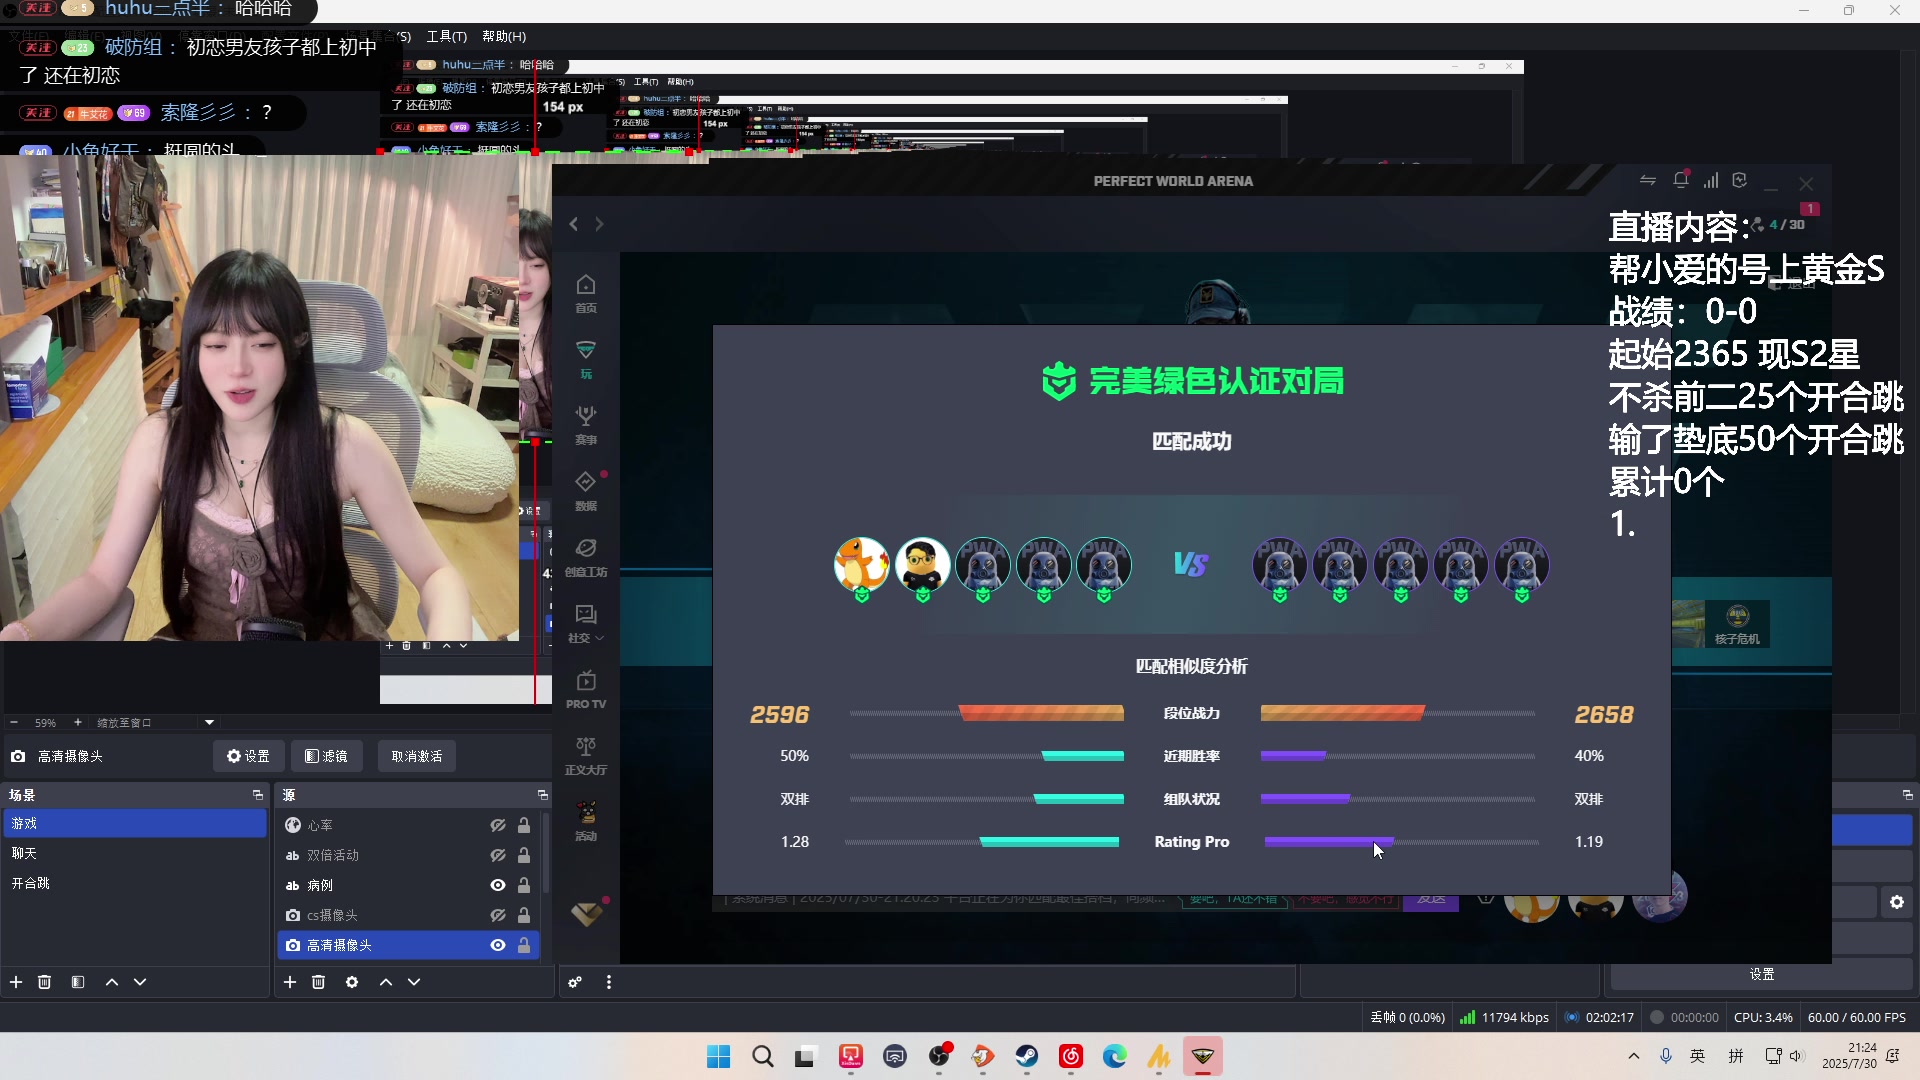The height and width of the screenshot is (1080, 1920).
Task: Select 开合跳 scene
Action: pos(134,883)
